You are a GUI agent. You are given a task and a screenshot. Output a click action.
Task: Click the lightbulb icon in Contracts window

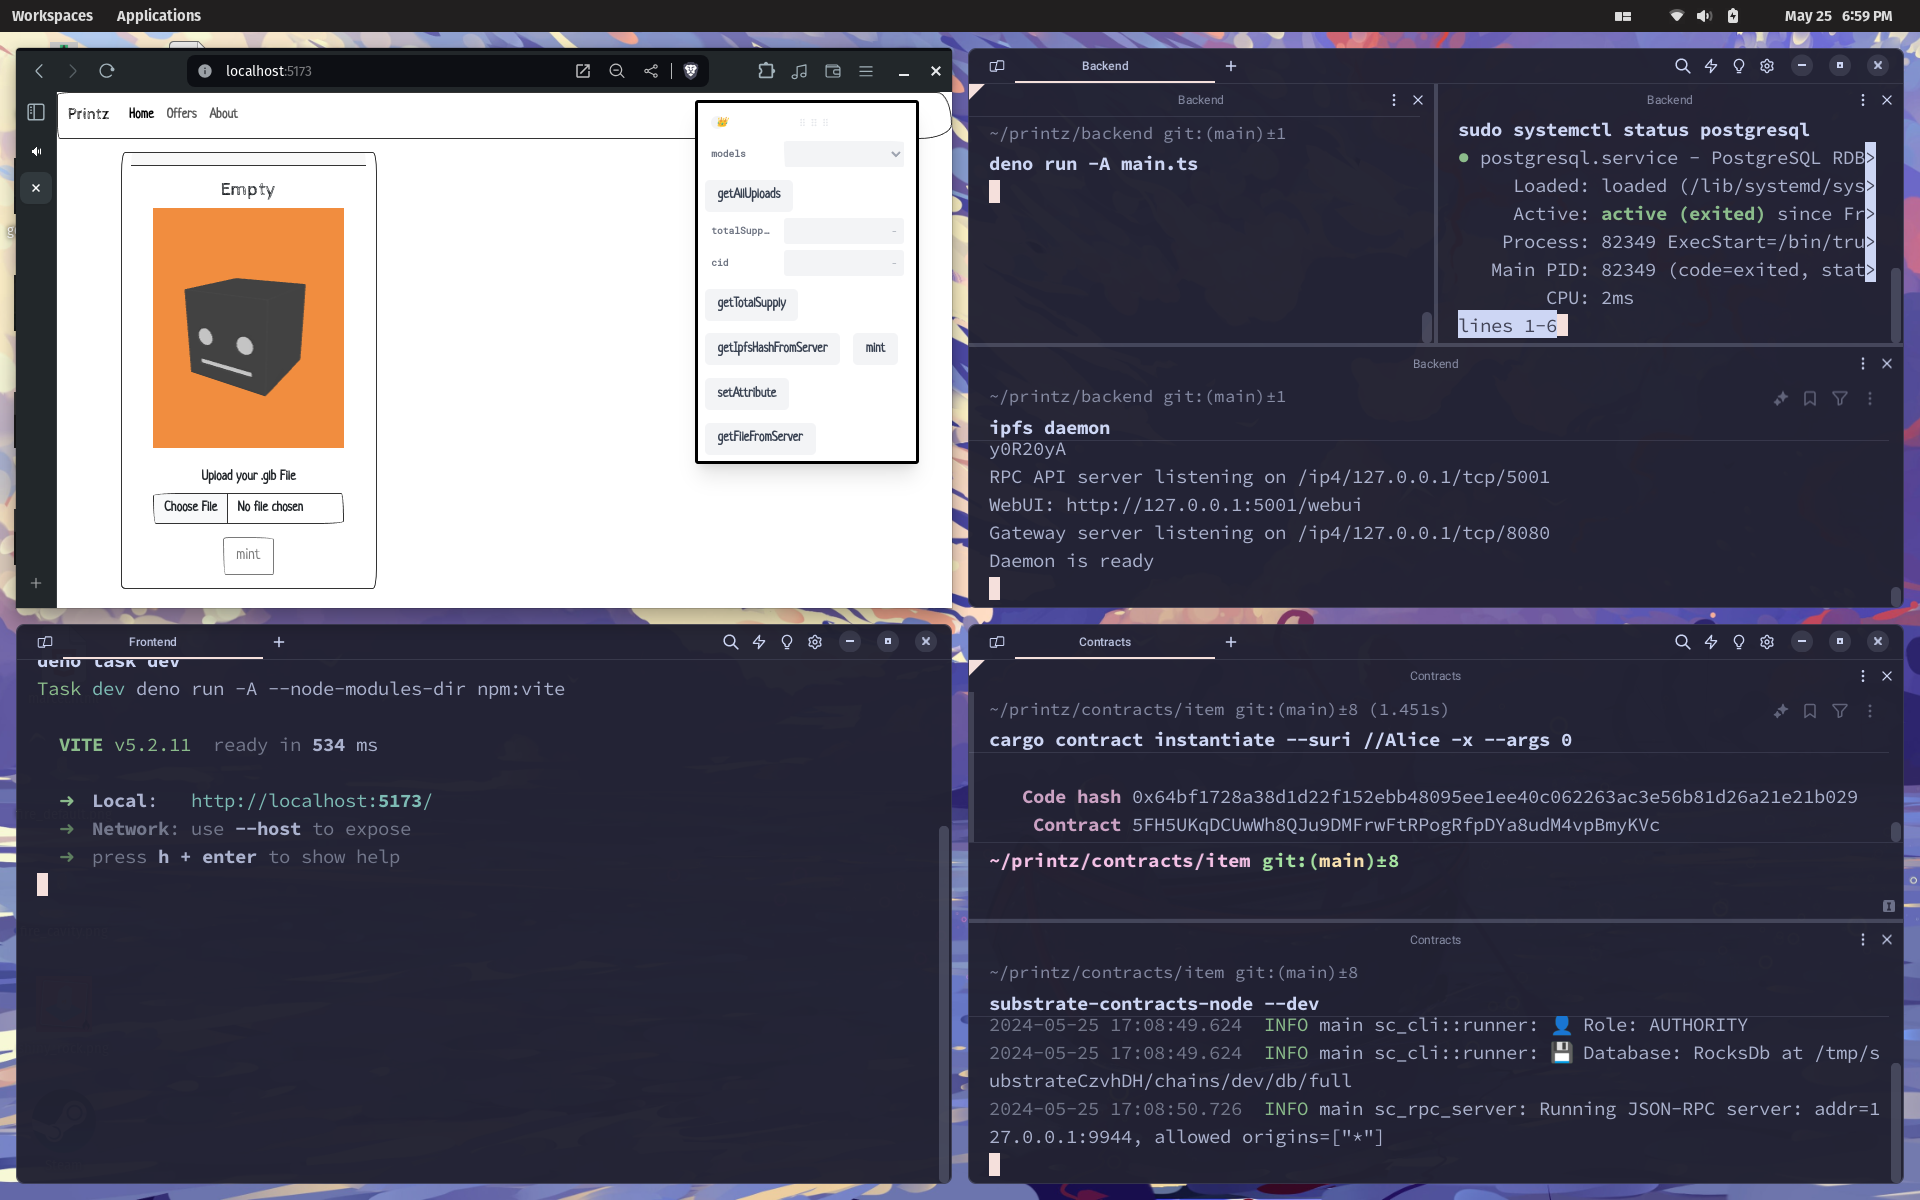point(1739,642)
